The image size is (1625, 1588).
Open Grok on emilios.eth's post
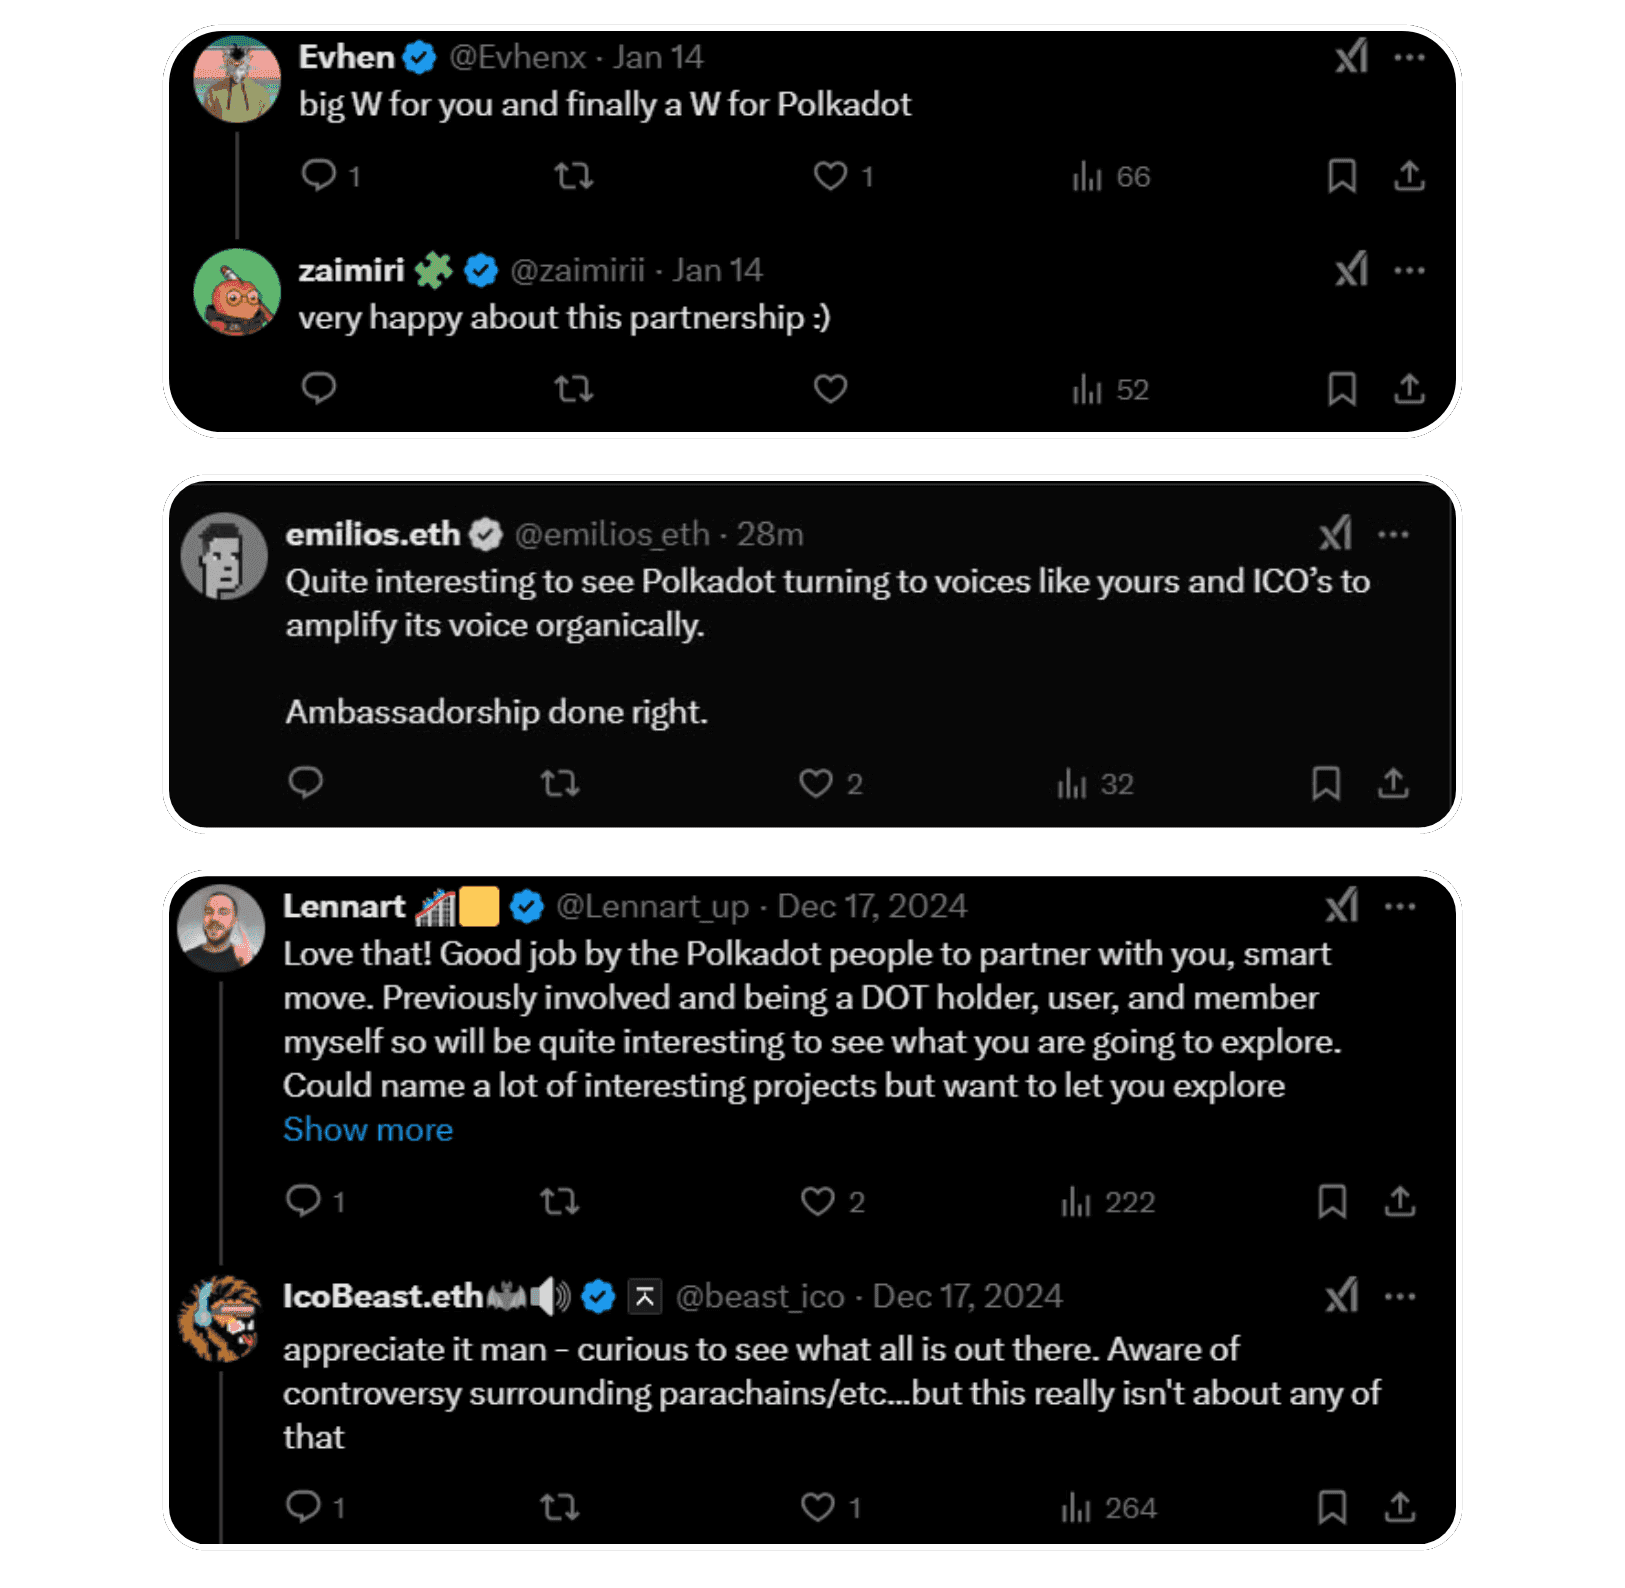[x=1337, y=533]
